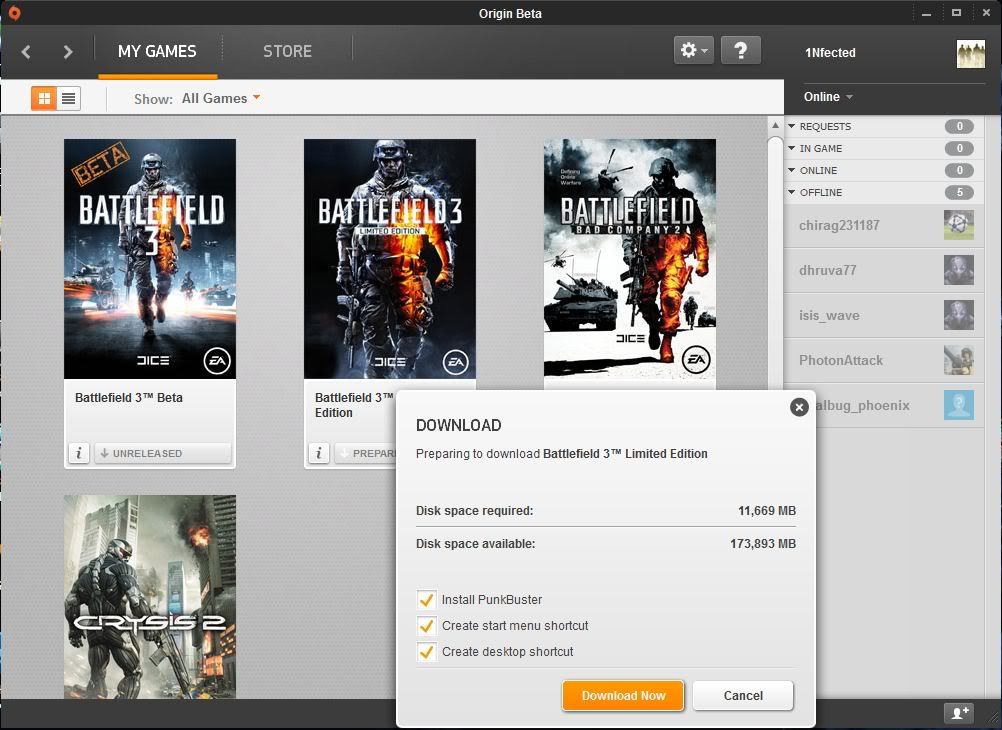Show info for Battlefield 3 Limited Edition
Image resolution: width=1002 pixels, height=730 pixels.
[319, 453]
